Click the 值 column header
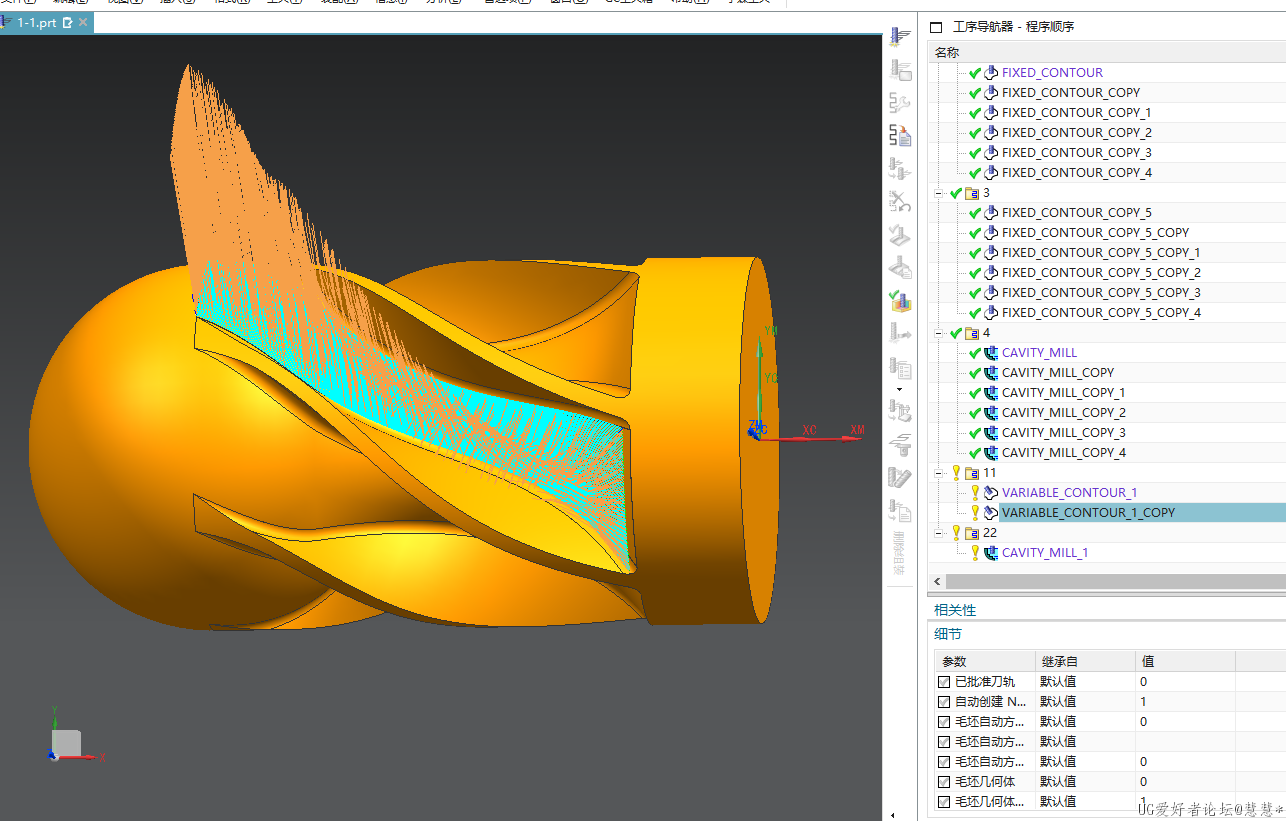The image size is (1286, 821). click(x=1185, y=661)
